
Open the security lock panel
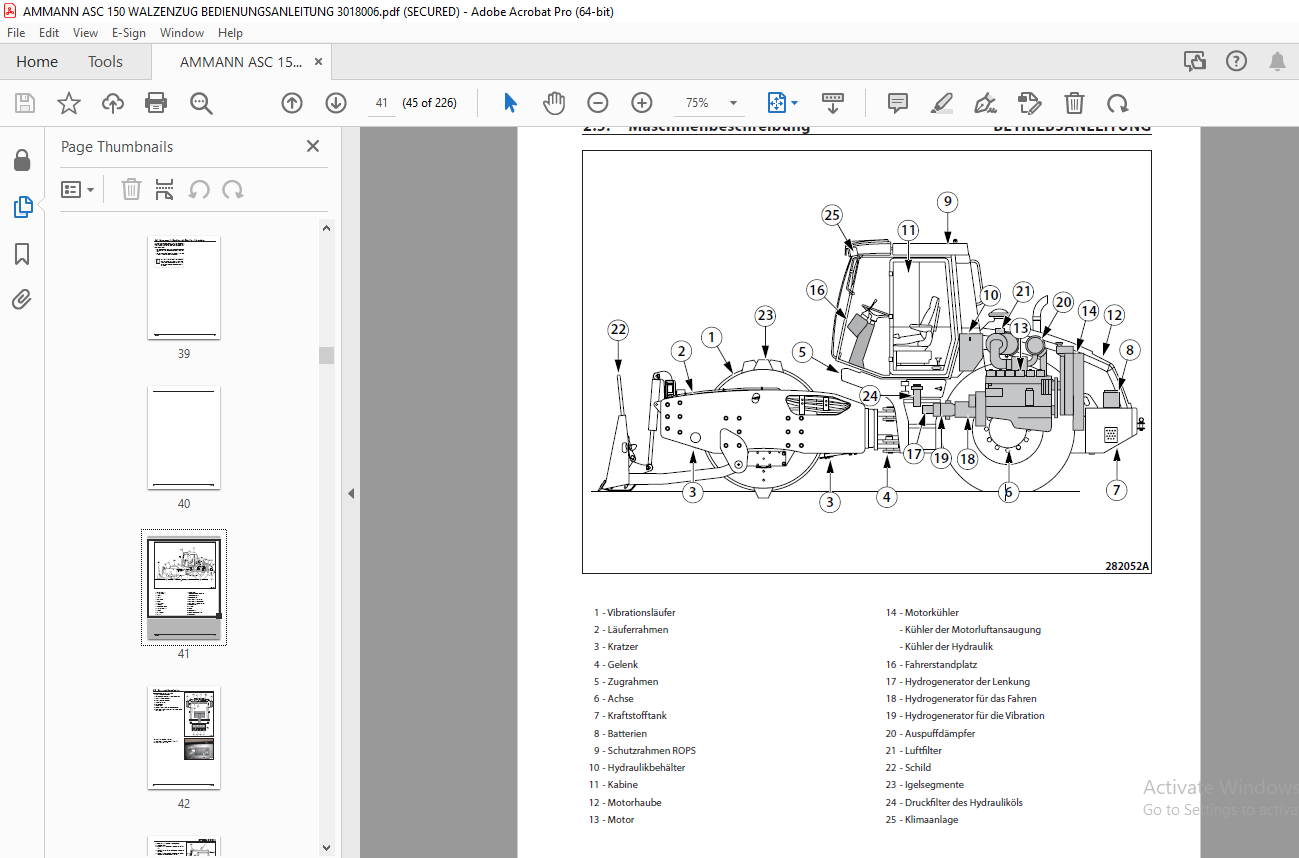[x=22, y=161]
